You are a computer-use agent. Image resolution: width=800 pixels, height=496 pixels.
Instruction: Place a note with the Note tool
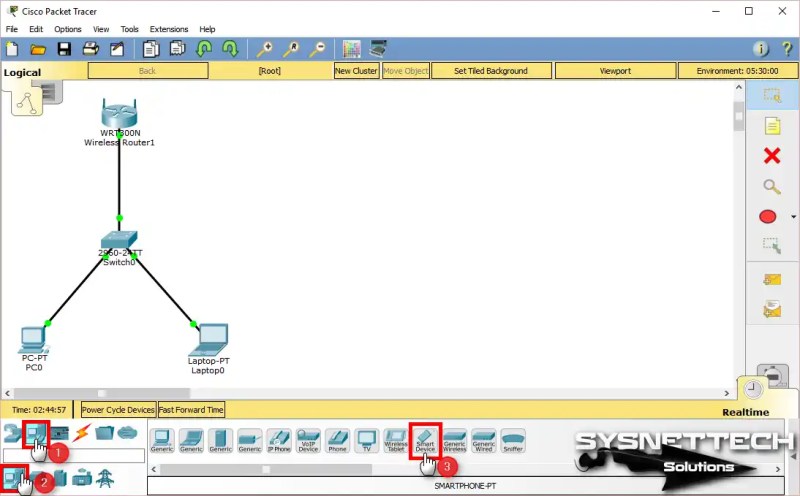[772, 126]
